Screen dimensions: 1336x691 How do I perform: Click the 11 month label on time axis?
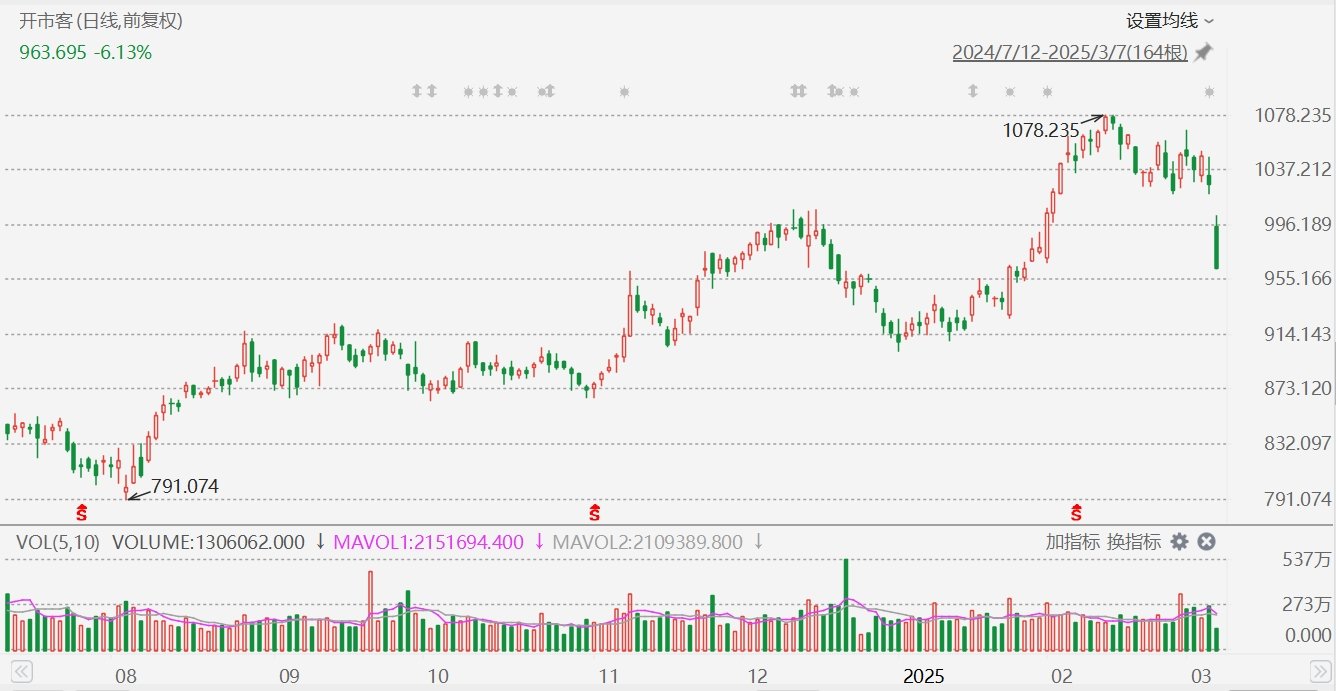609,675
